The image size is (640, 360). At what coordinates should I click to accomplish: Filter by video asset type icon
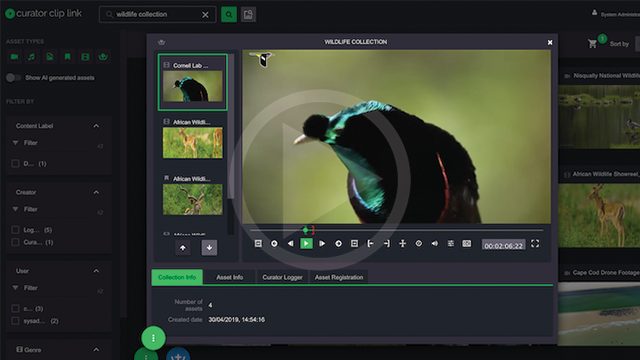[14, 57]
